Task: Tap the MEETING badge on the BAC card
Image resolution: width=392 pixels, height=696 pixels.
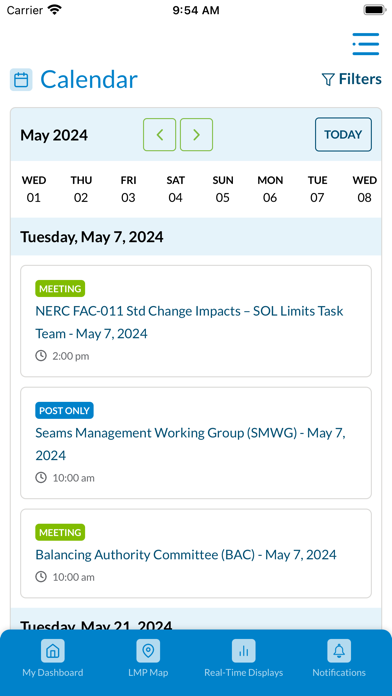Action: (60, 532)
